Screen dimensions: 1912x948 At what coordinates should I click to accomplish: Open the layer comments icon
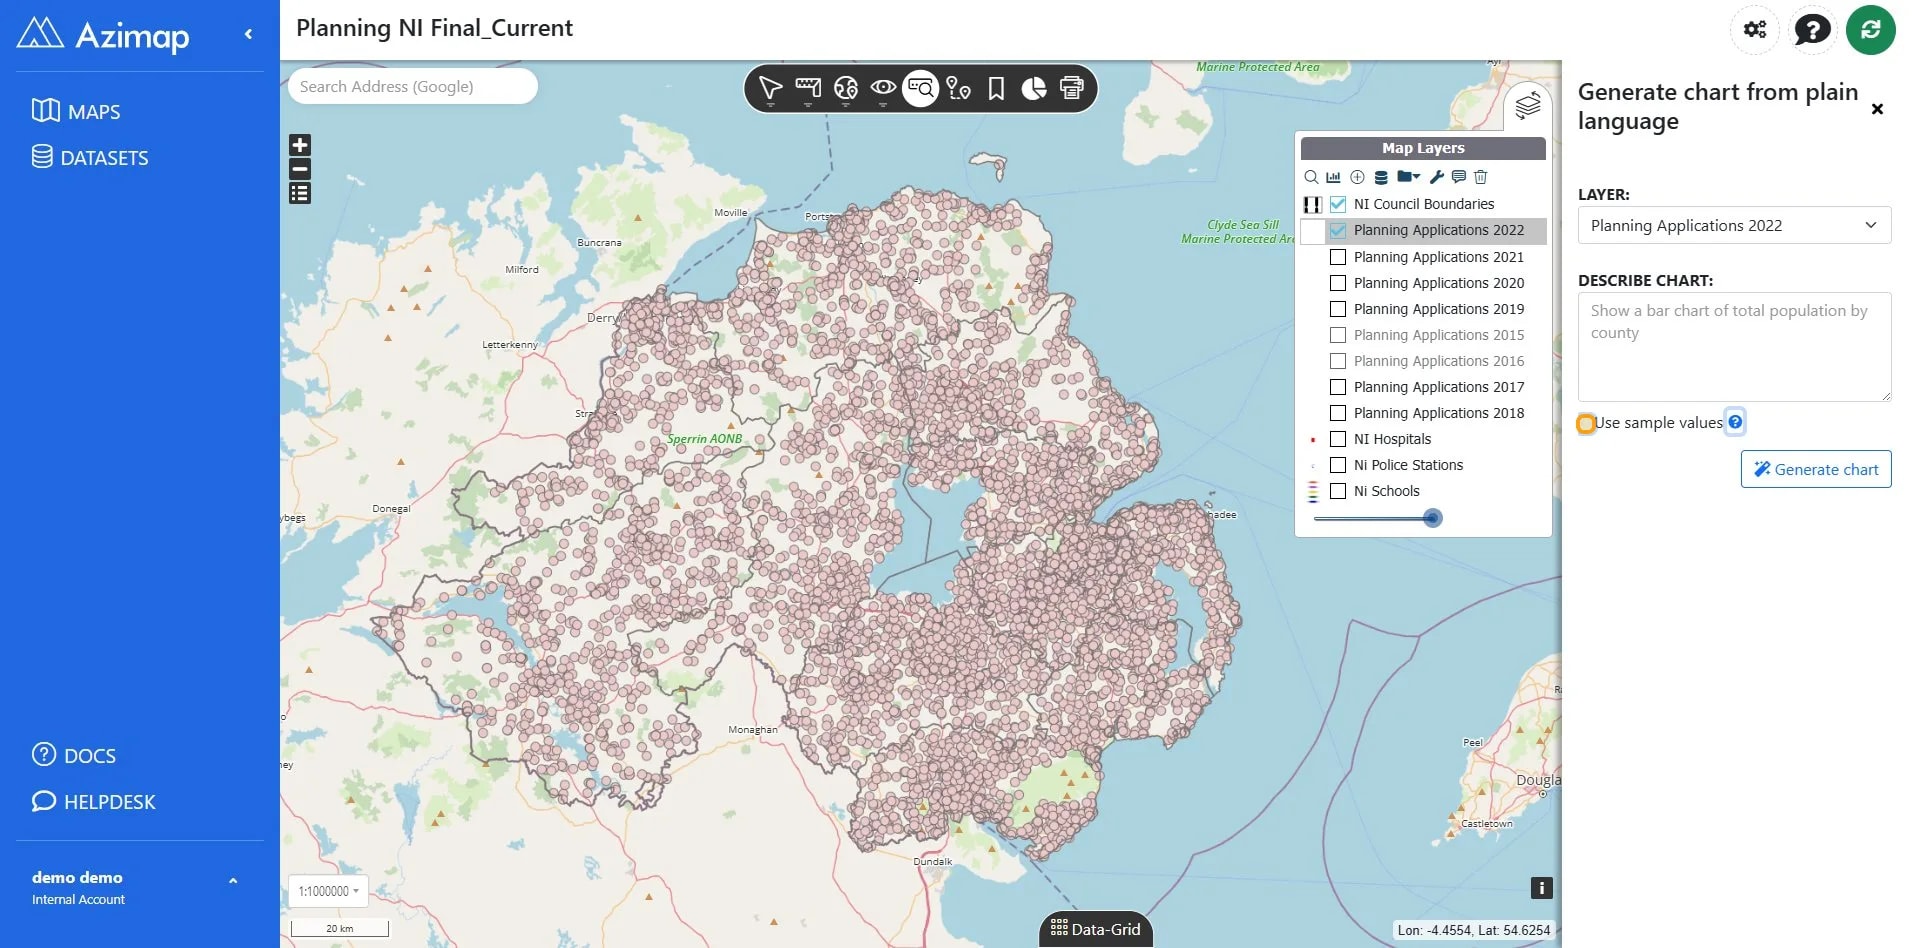[x=1459, y=177]
